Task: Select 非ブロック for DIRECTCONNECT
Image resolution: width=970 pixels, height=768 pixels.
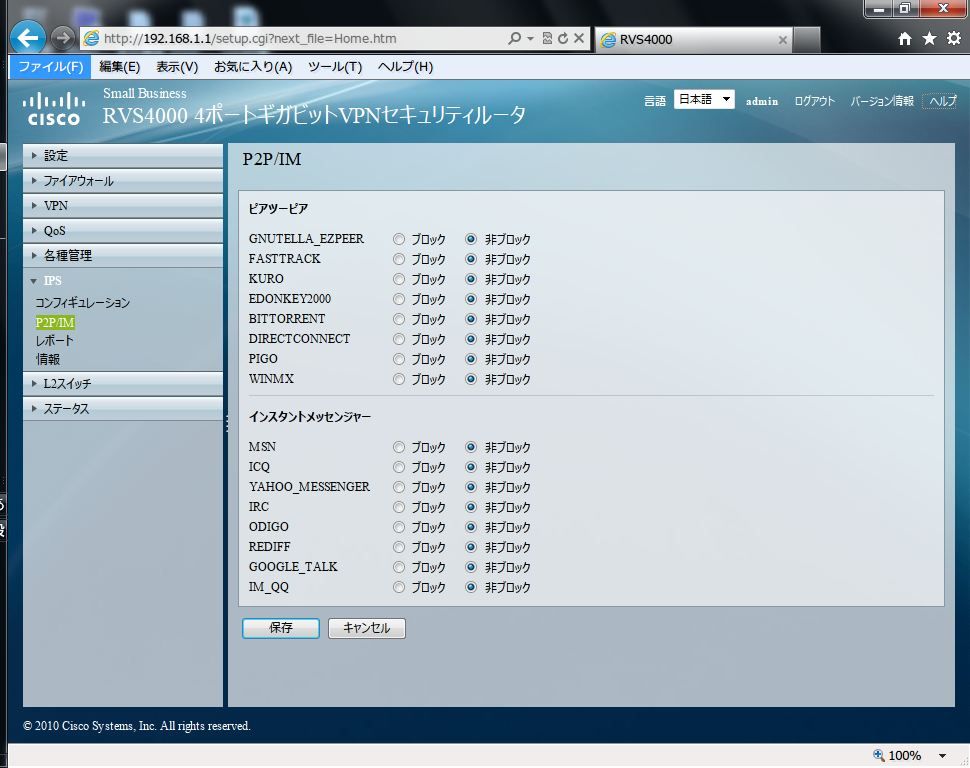Action: 471,339
